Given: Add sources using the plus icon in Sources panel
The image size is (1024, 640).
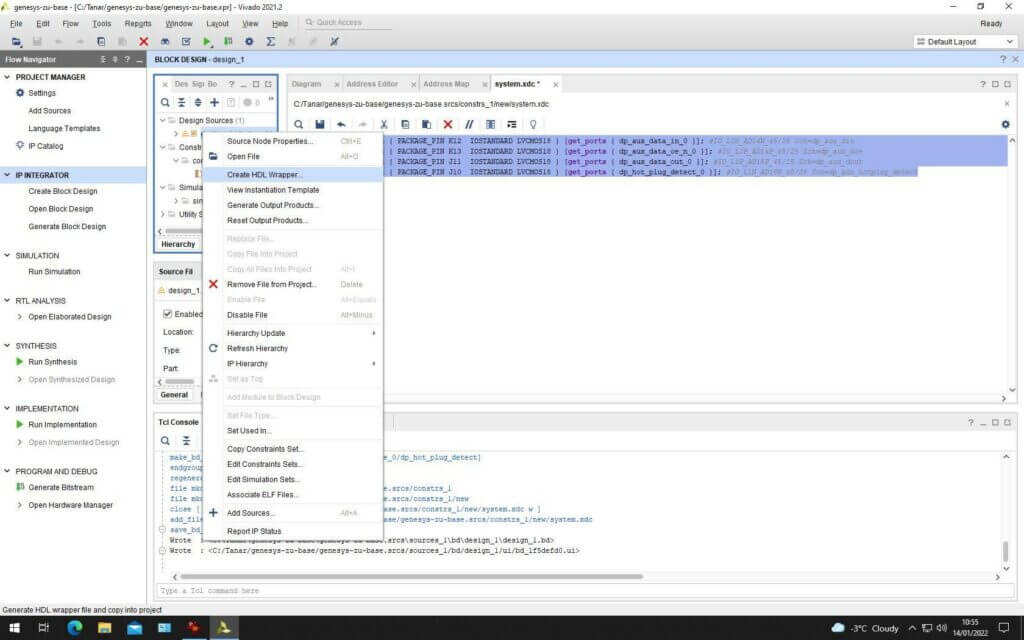Looking at the screenshot, I should pyautogui.click(x=214, y=103).
